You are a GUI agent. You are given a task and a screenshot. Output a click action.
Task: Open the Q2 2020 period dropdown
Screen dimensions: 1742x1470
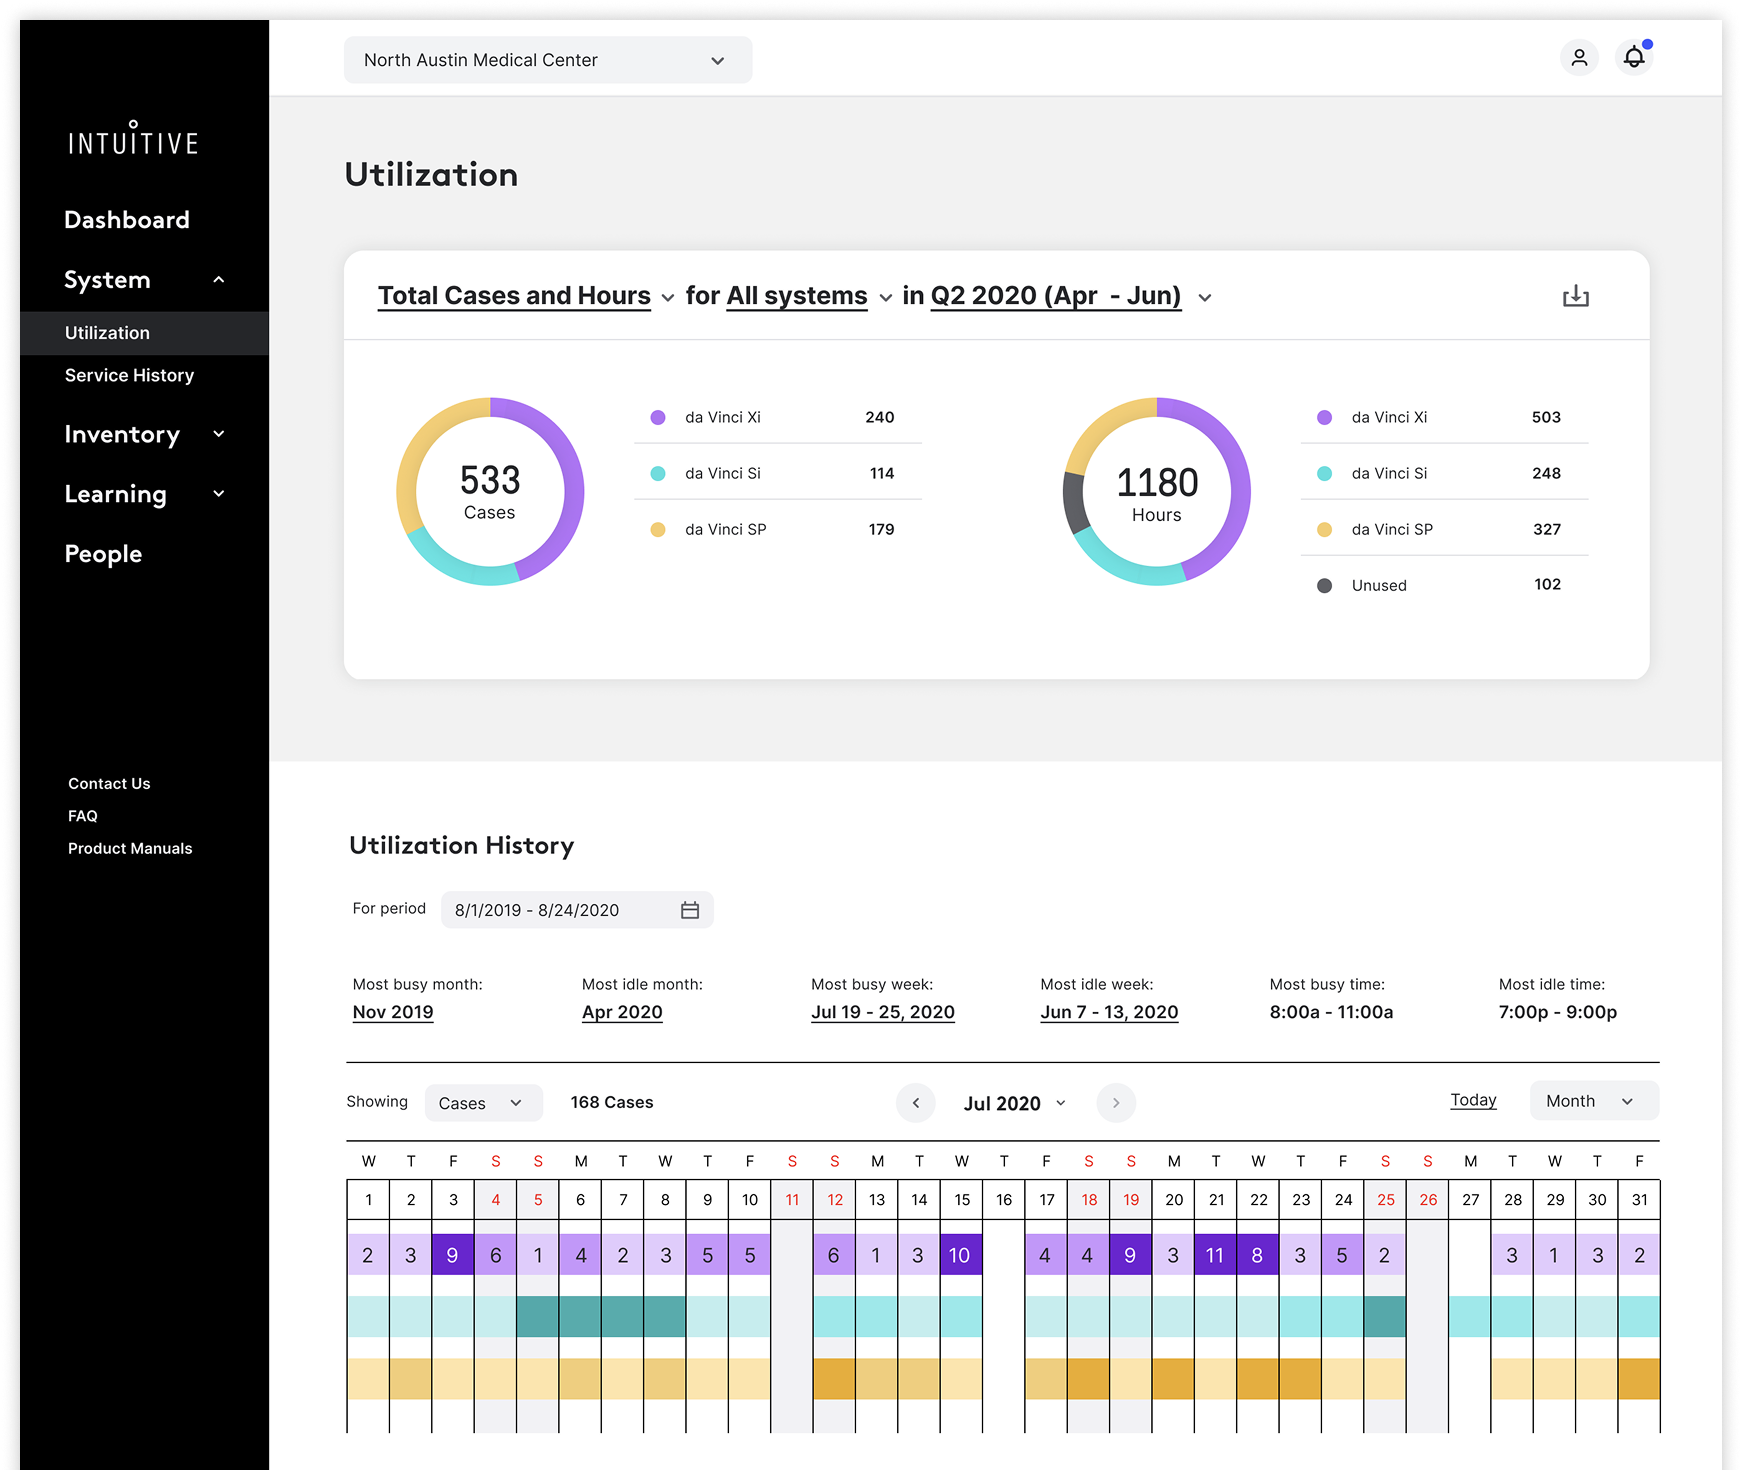point(1055,295)
